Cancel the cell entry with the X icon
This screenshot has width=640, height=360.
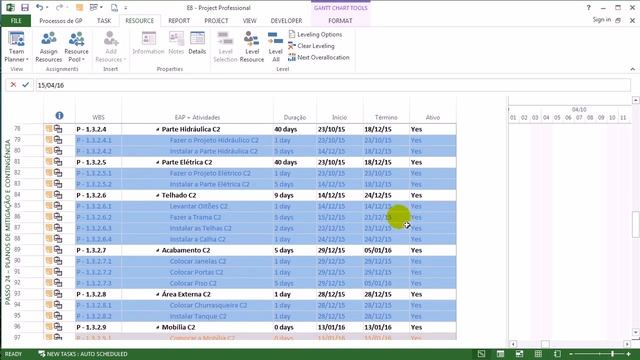point(13,84)
